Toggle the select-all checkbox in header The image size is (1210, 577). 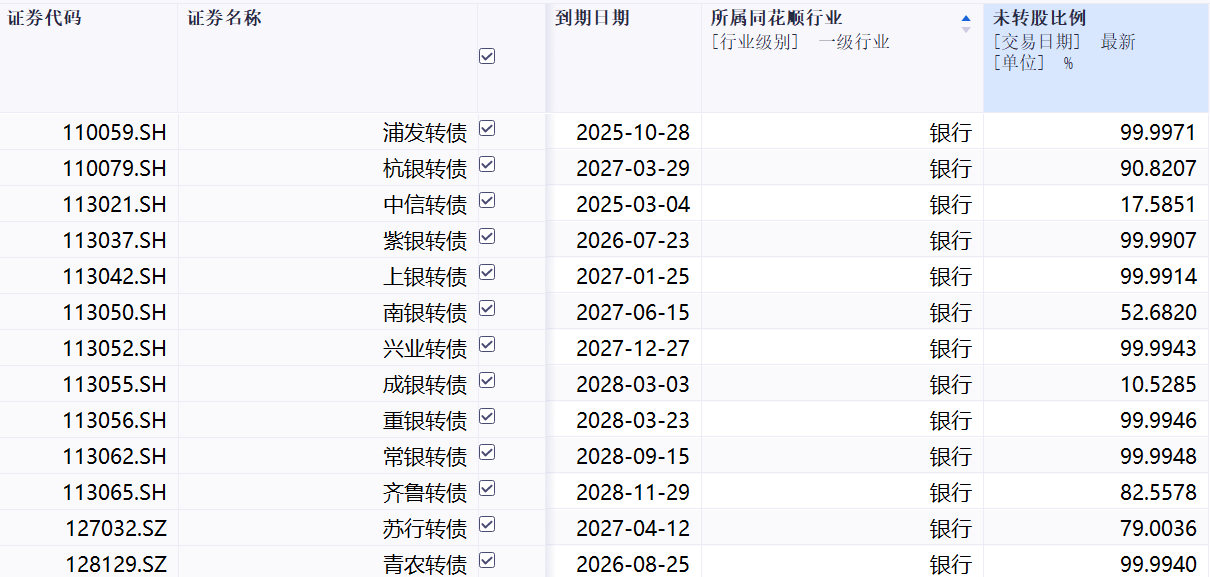coord(487,57)
